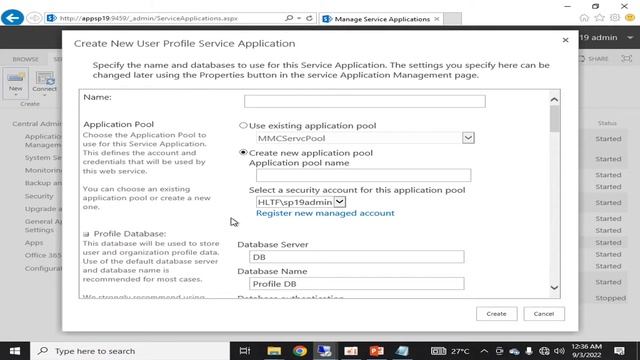Open Task View on the taskbar

[245, 351]
